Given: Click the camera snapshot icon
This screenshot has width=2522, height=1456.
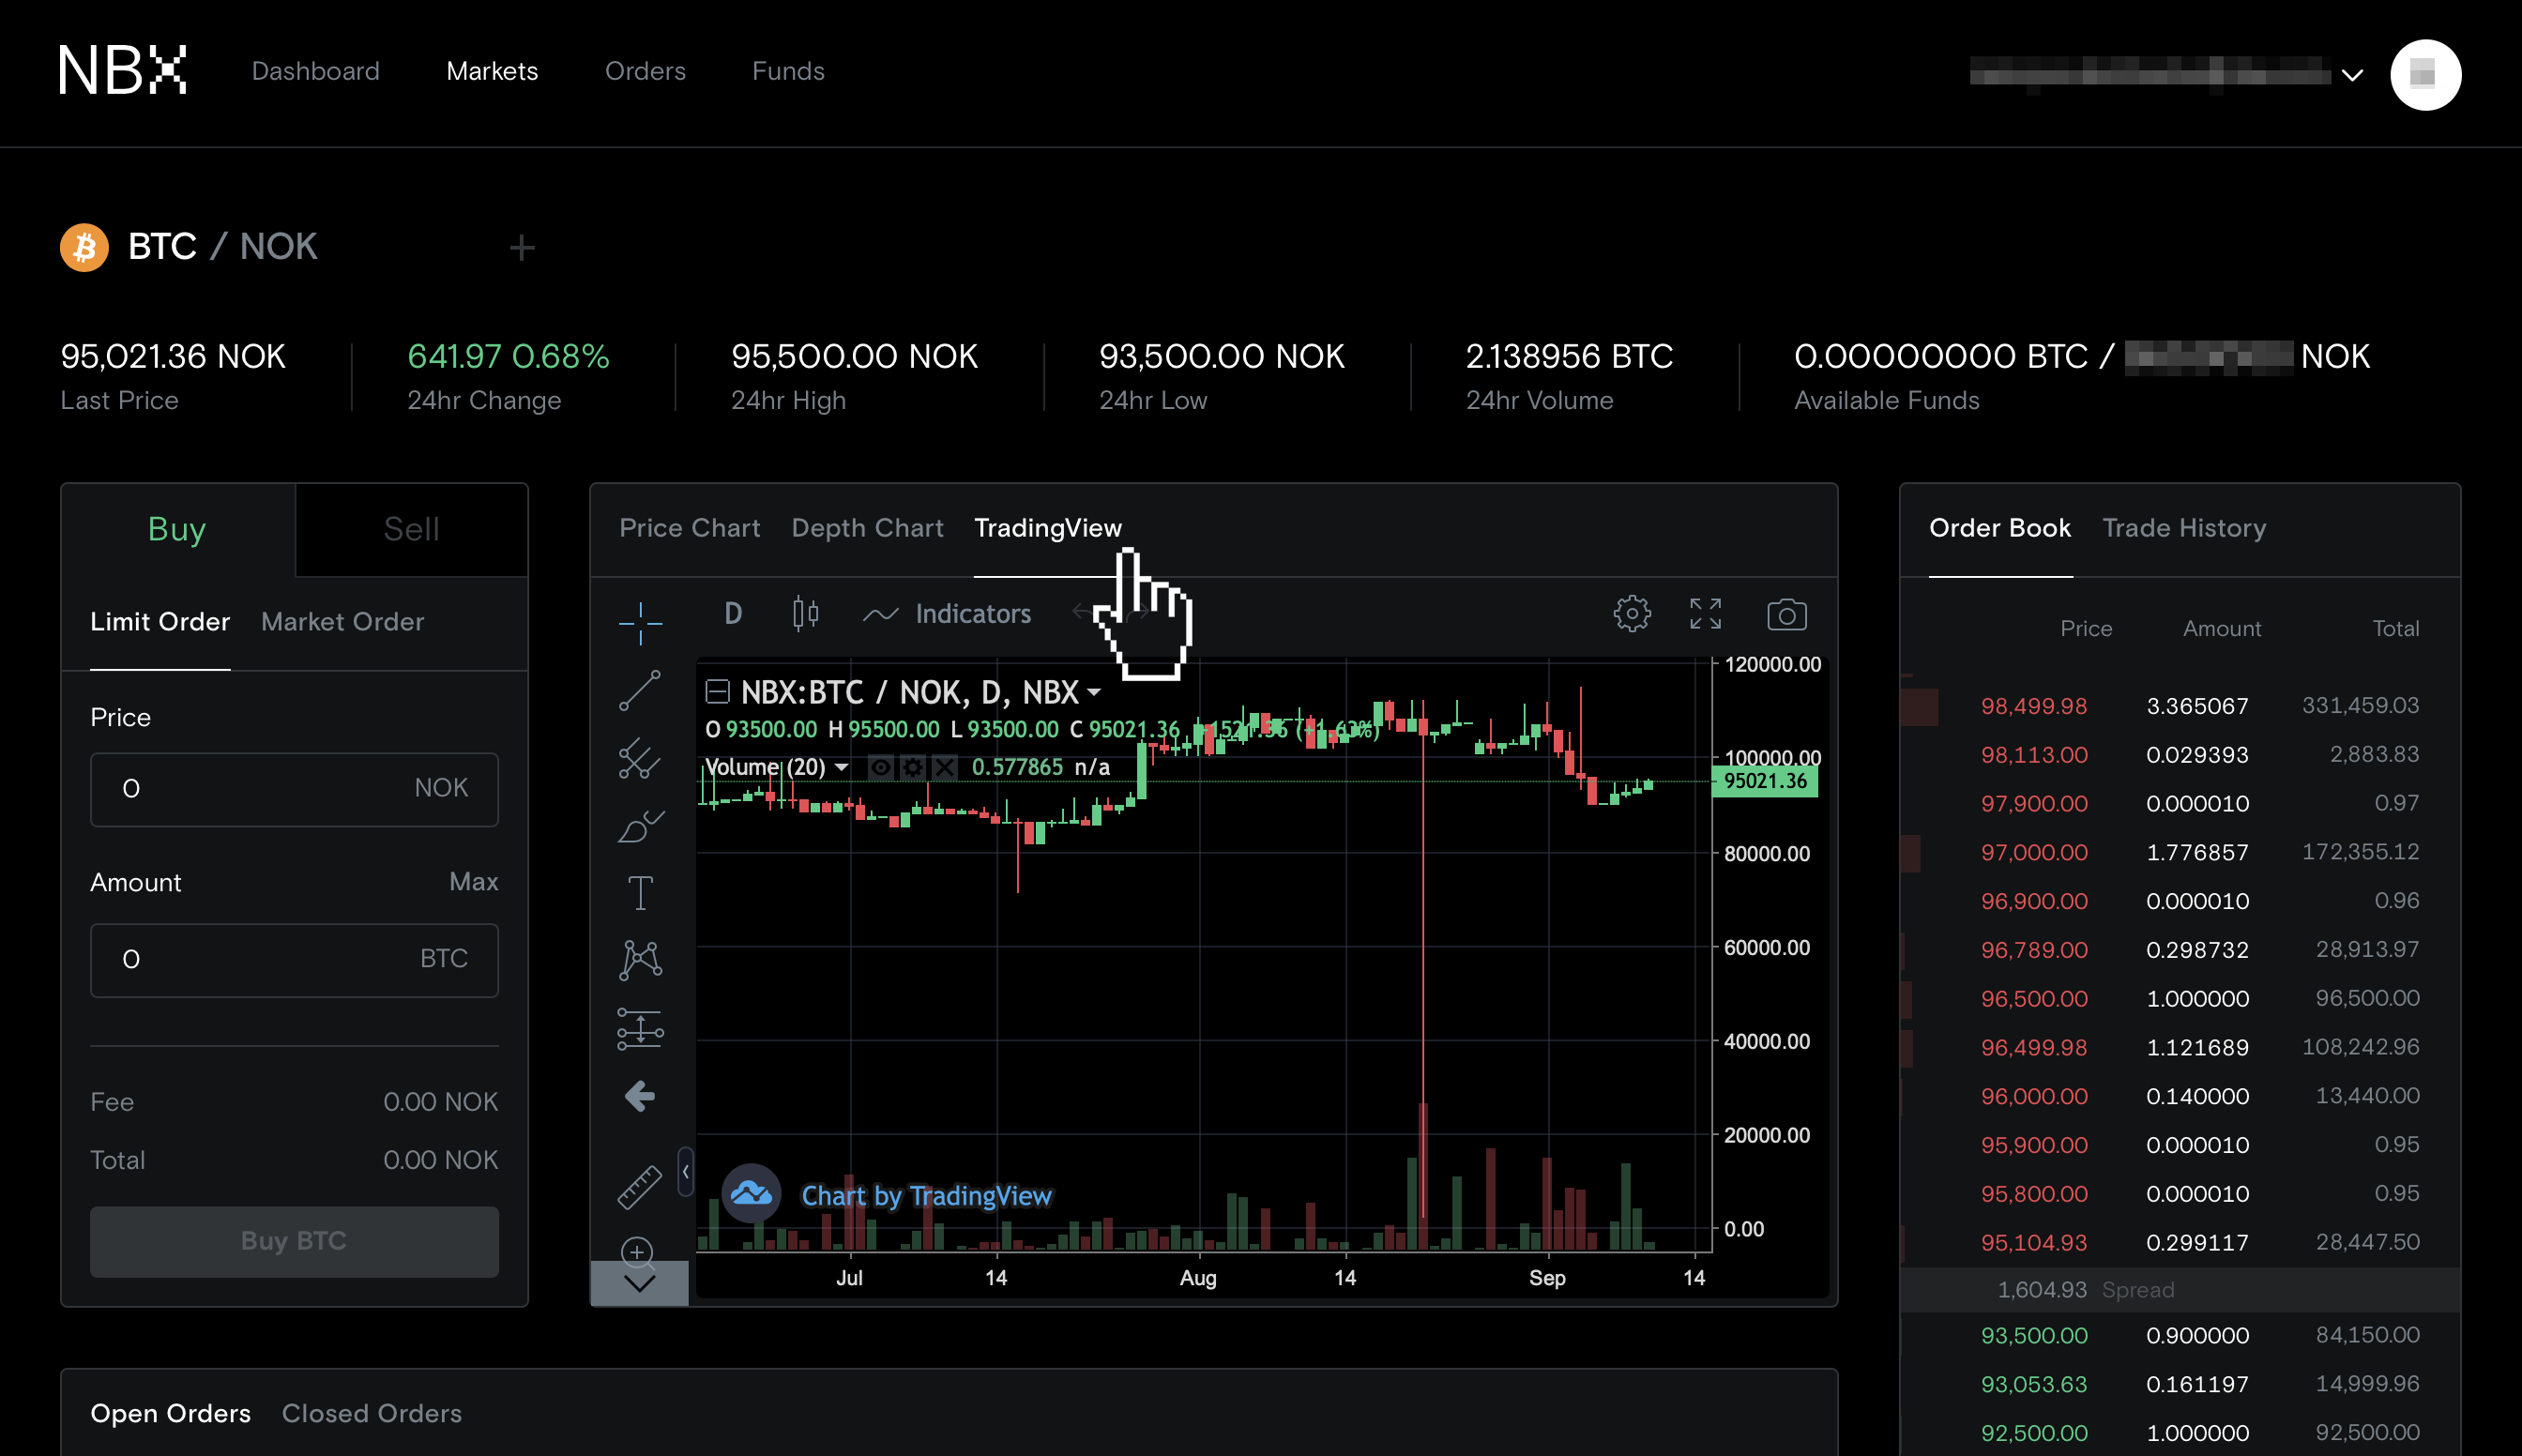Looking at the screenshot, I should tap(1786, 614).
